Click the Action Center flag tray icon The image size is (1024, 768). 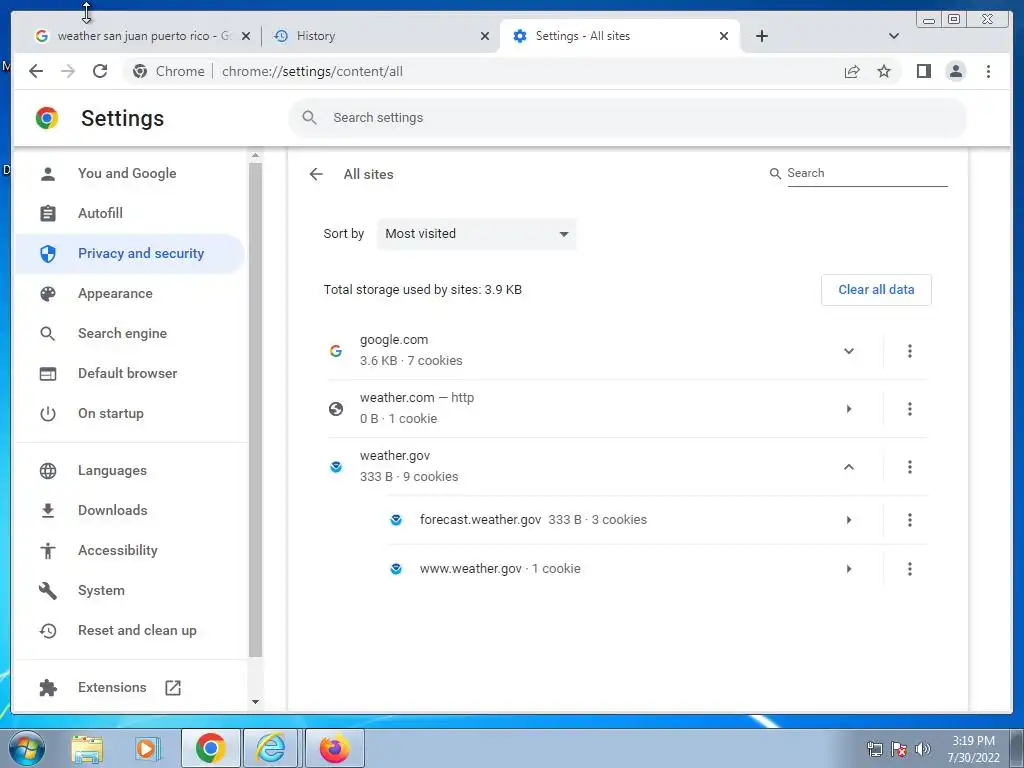[899, 749]
